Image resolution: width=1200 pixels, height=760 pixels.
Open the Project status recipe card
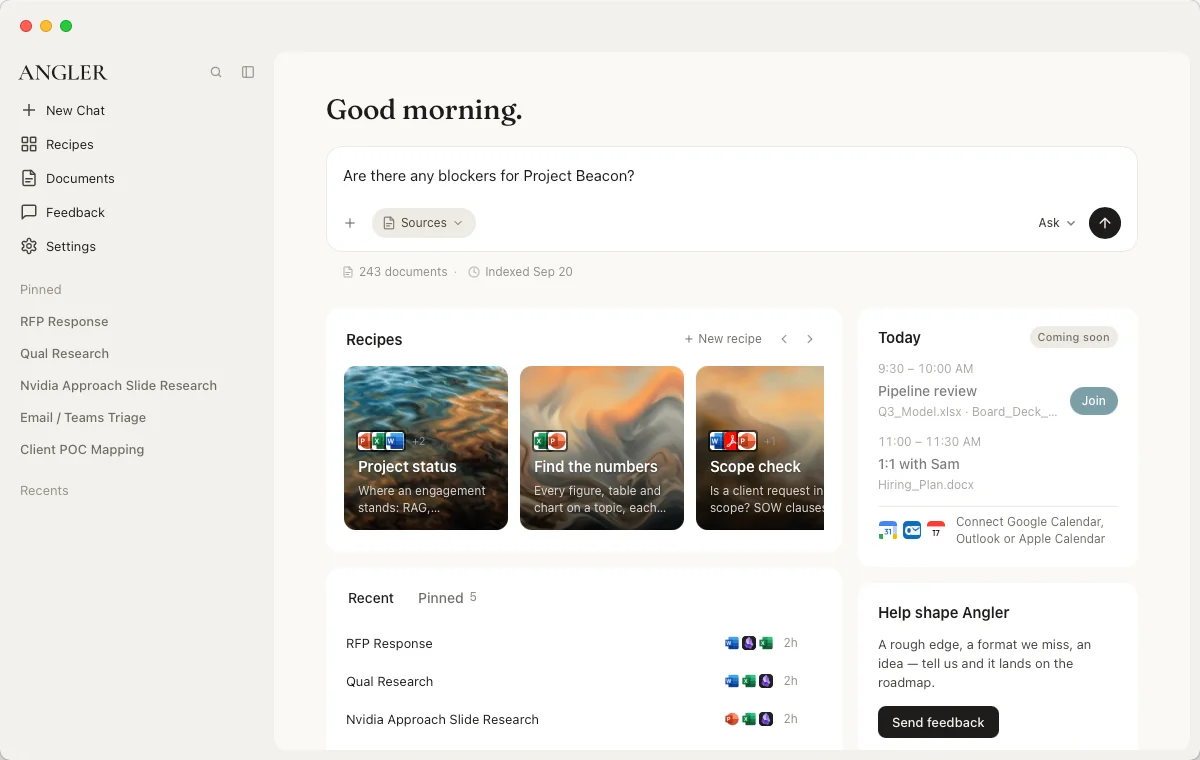tap(426, 448)
